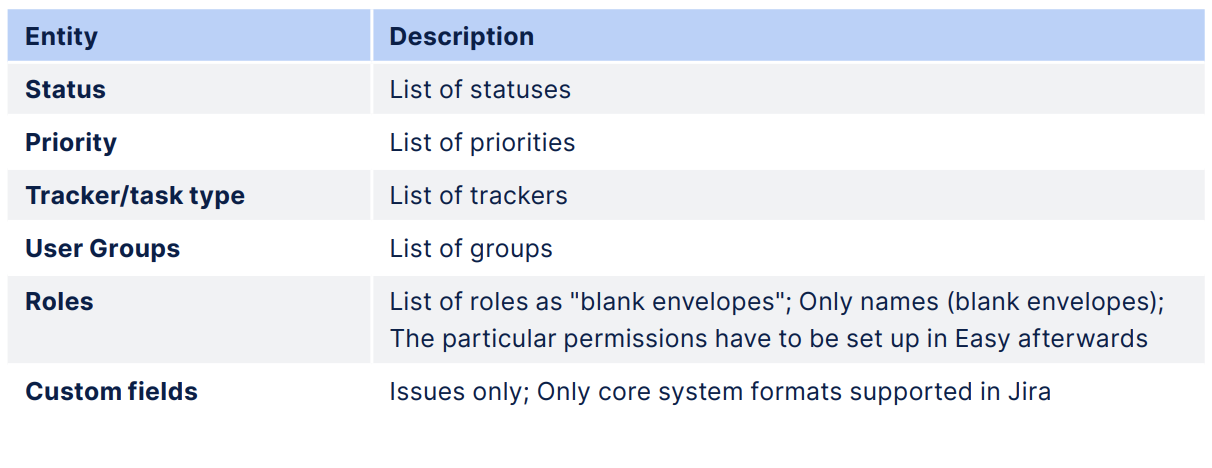Viewport: 1212px width, 468px height.
Task: Click the "List of statuses" description
Action: coord(480,90)
